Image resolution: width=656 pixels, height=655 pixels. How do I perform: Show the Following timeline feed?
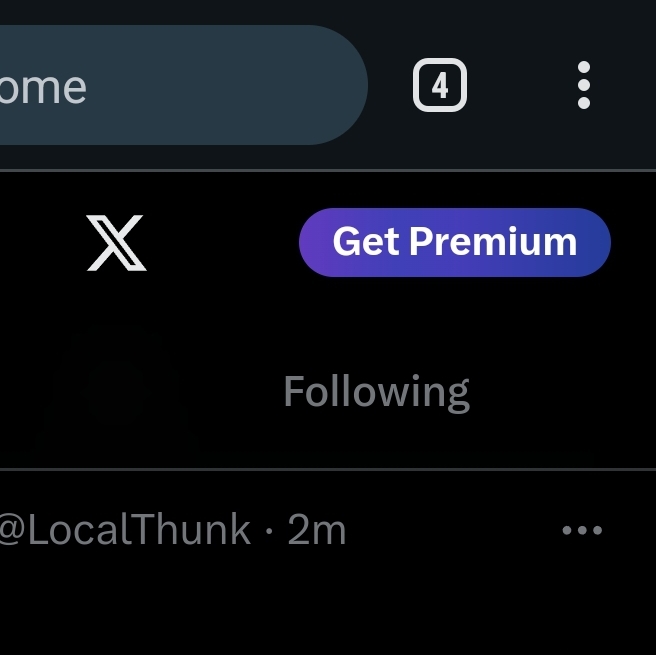(376, 391)
